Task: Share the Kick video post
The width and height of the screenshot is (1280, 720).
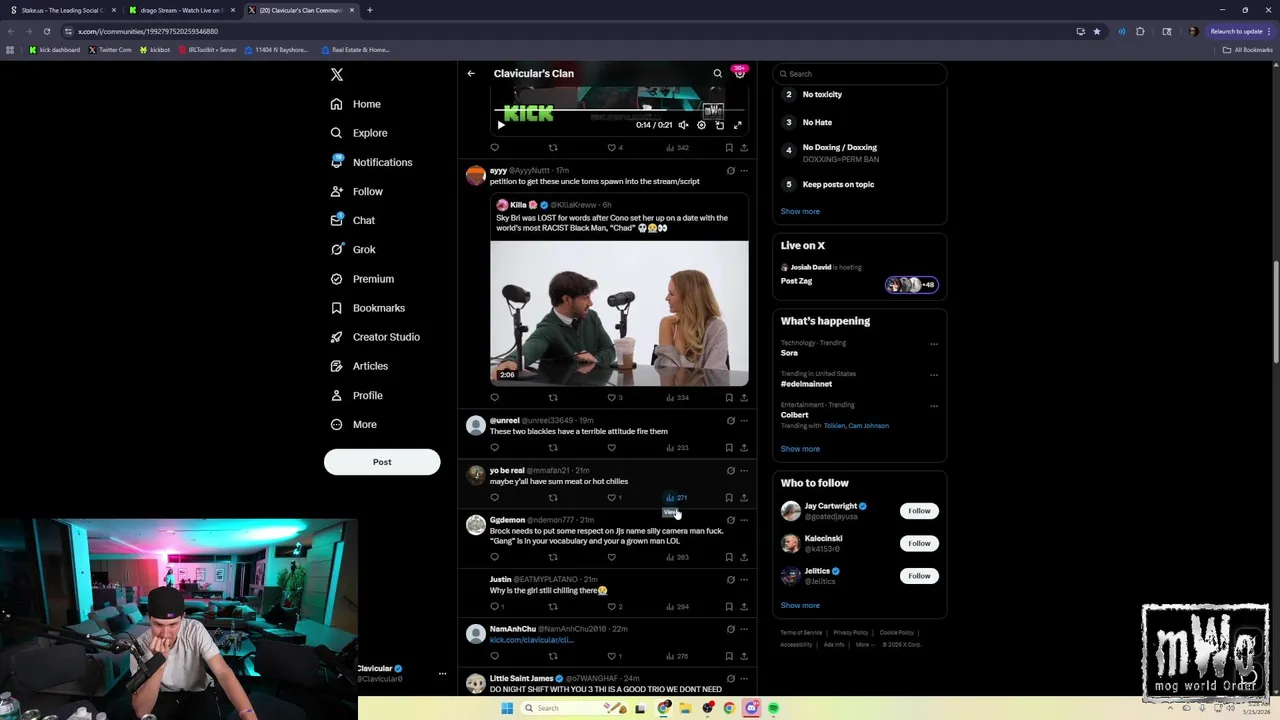Action: pos(744,147)
